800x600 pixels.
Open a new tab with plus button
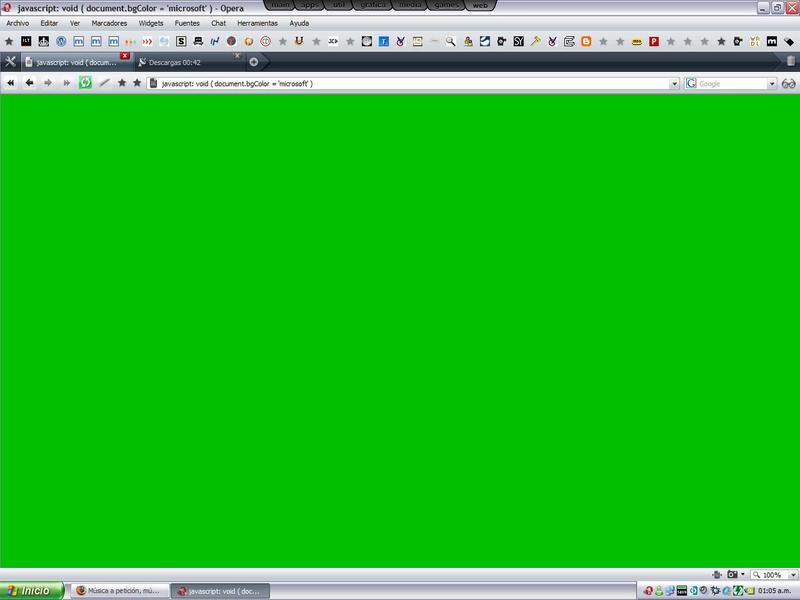pyautogui.click(x=253, y=62)
